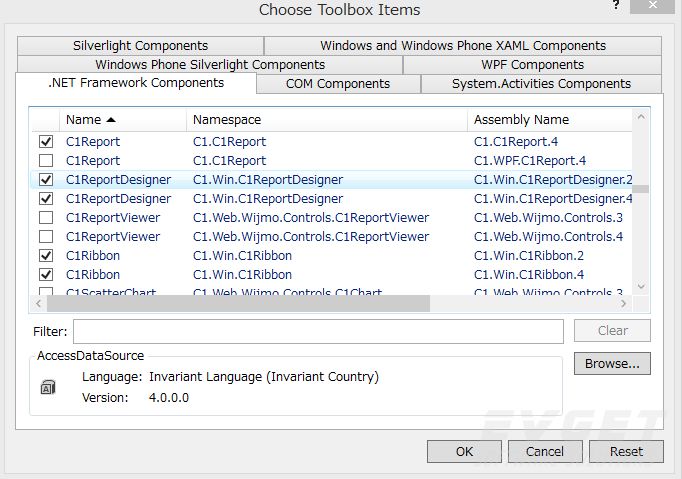
Task: Sort by the Namespace column header
Action: [327, 120]
